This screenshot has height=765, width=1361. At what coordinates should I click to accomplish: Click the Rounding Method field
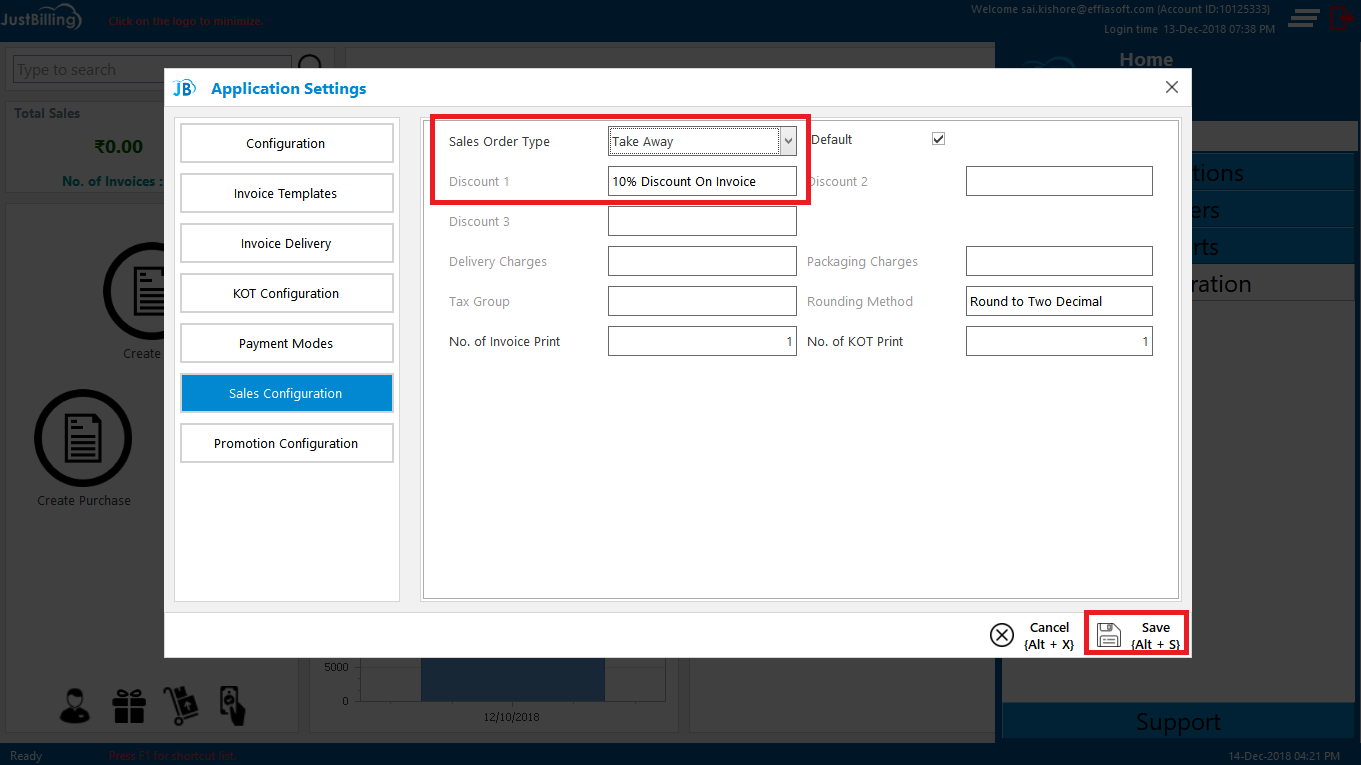point(1059,301)
